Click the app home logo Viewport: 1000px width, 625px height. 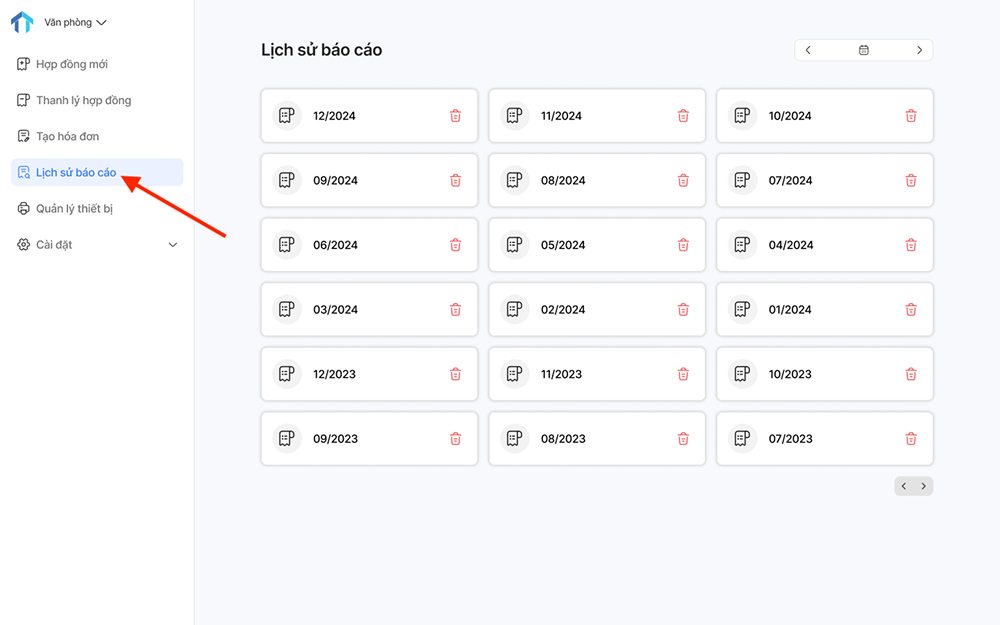click(x=22, y=22)
